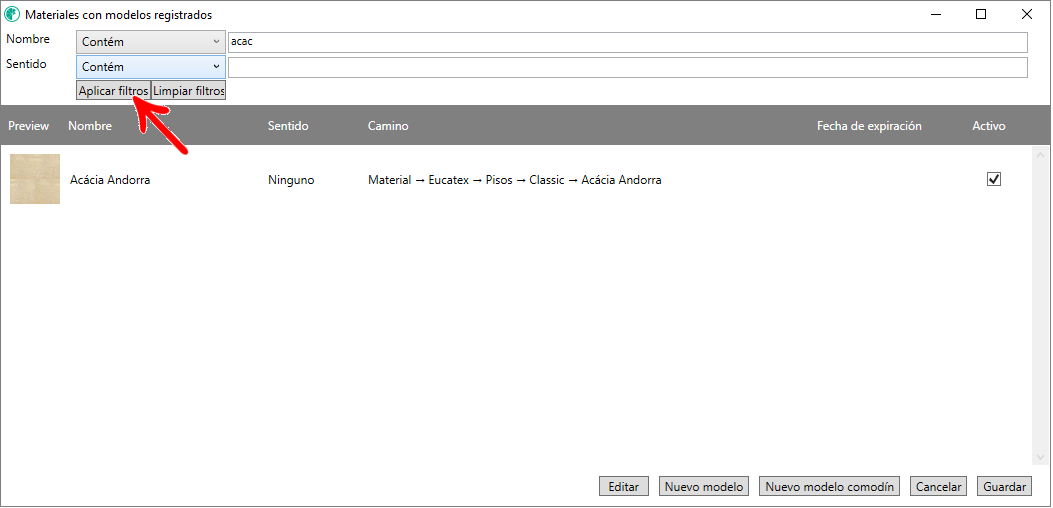1053x508 pixels.
Task: Click the Activo column header
Action: [989, 126]
